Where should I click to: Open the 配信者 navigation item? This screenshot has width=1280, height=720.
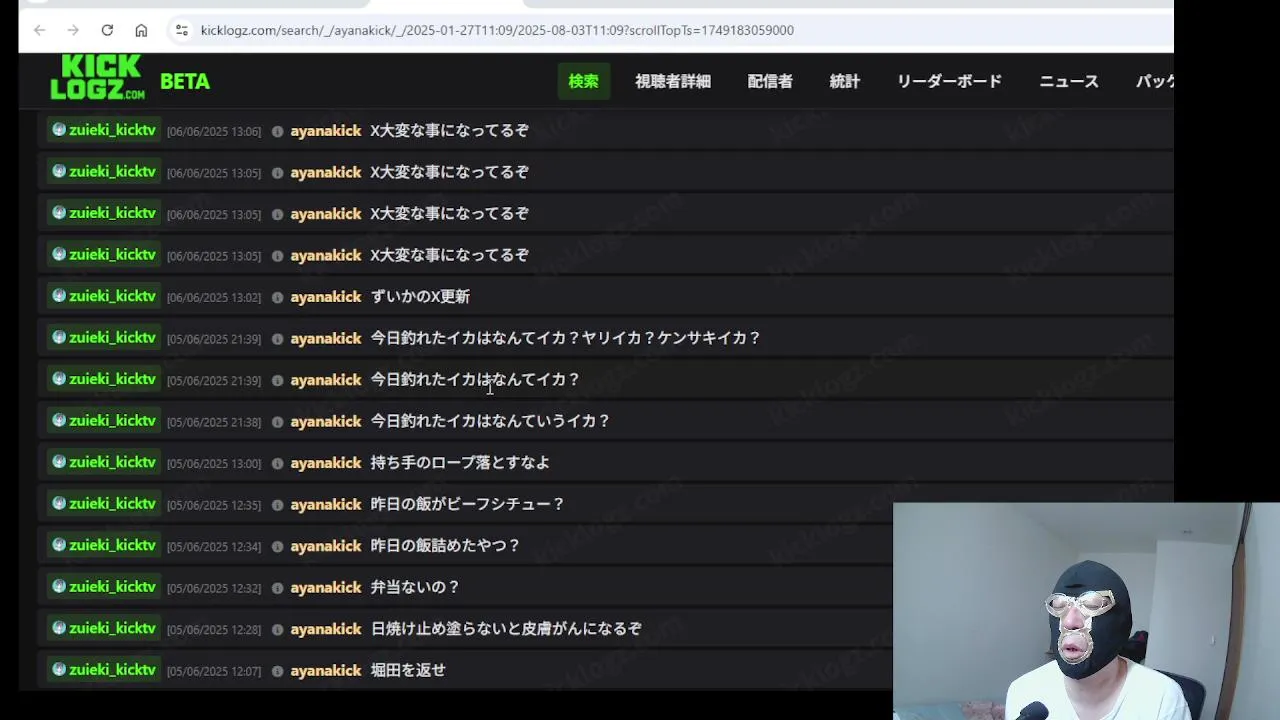(770, 81)
